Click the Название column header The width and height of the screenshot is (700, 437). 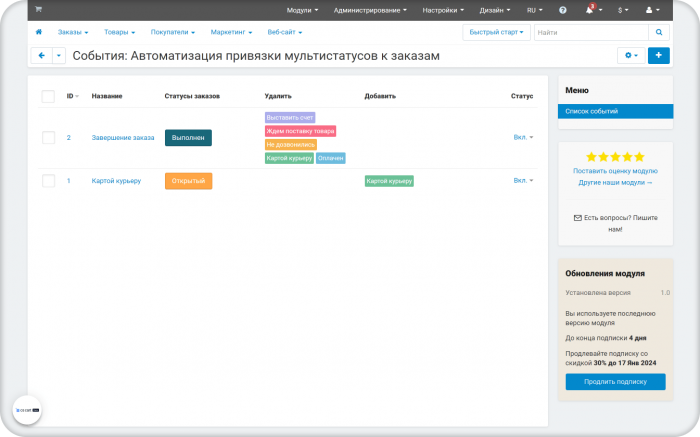point(107,96)
